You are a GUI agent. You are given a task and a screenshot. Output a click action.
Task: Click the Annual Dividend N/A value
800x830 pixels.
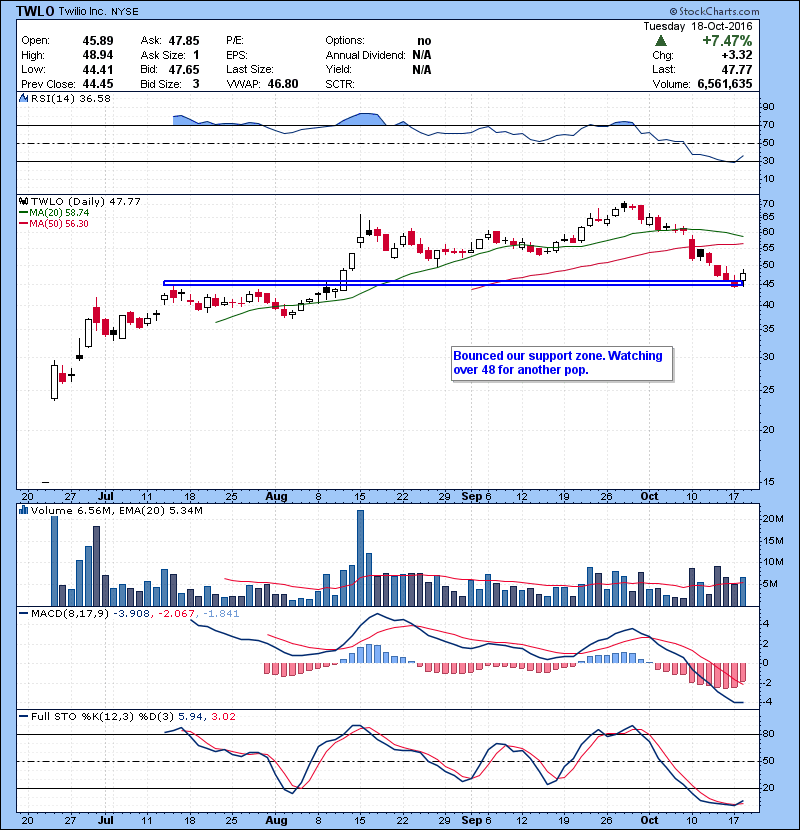pyautogui.click(x=421, y=55)
